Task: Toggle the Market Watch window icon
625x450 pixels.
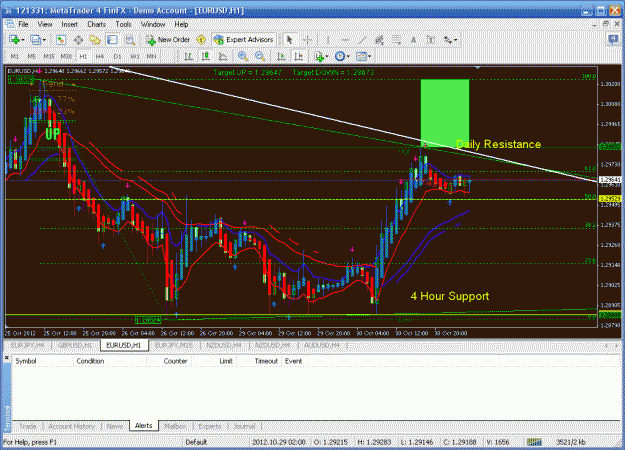Action: tap(61, 39)
